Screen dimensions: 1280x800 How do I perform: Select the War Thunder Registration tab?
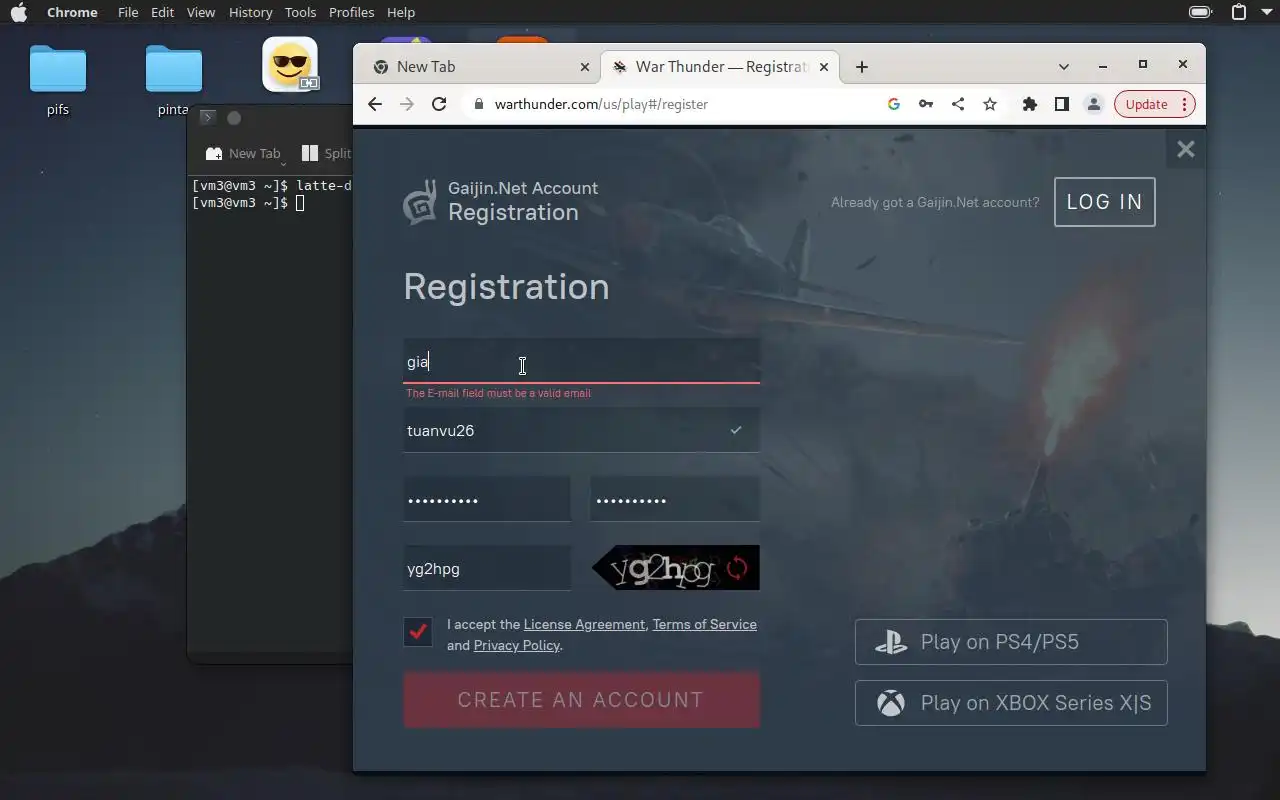720,67
